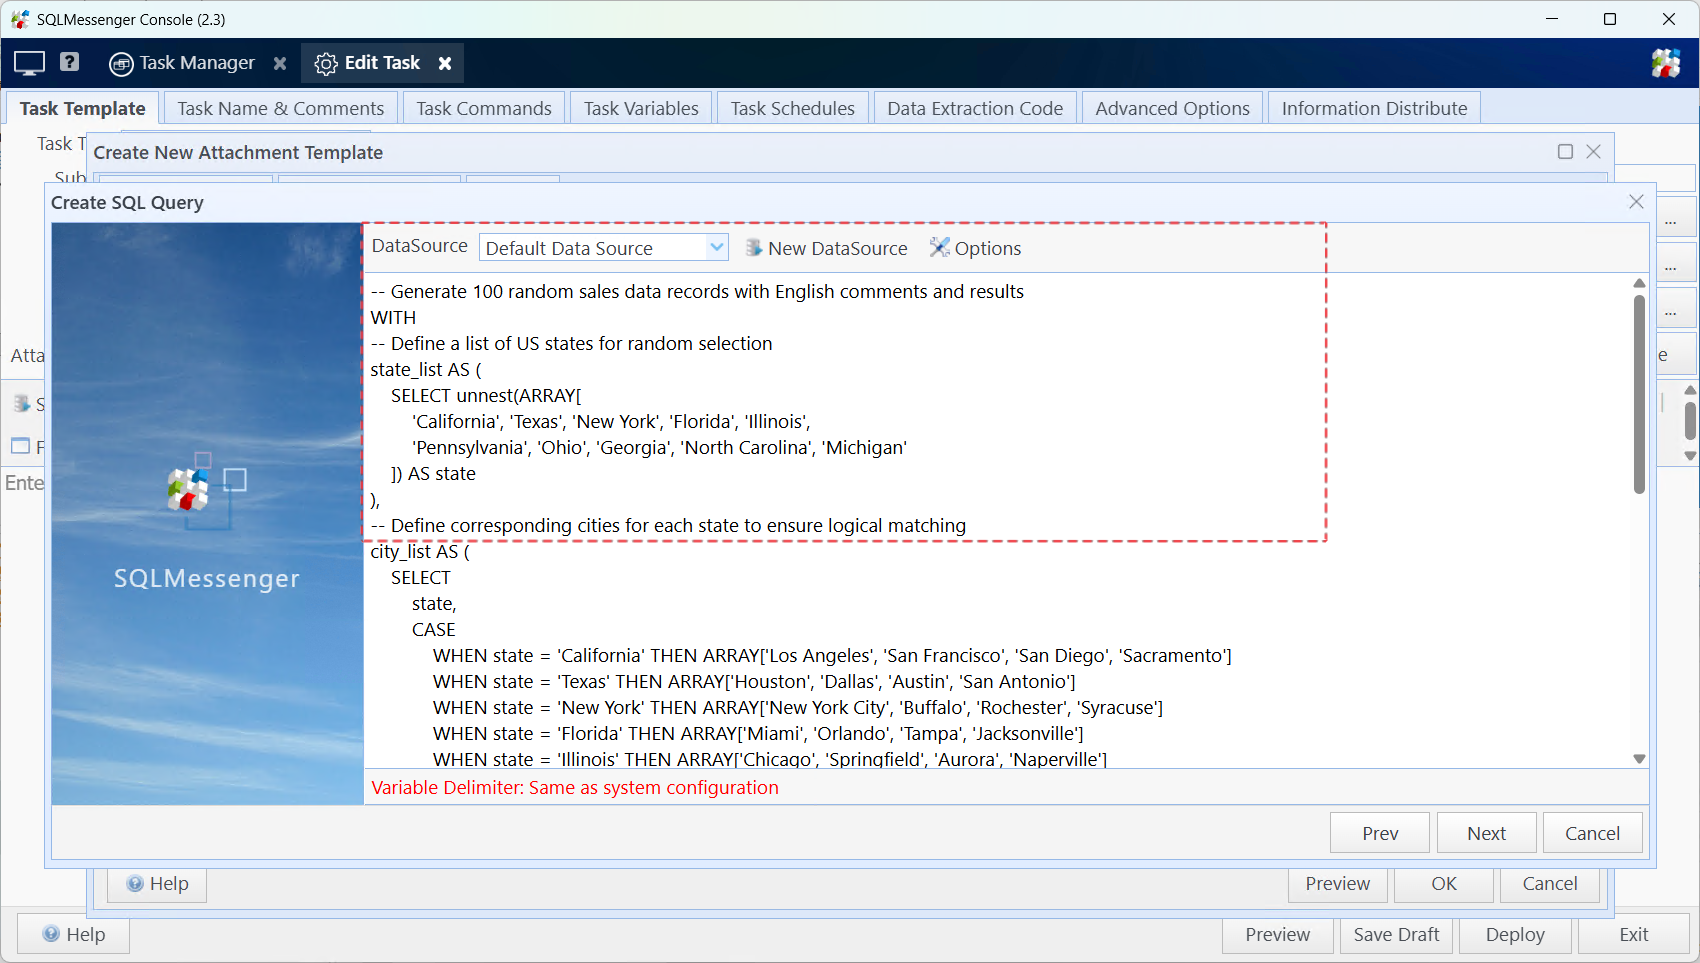The height and width of the screenshot is (963, 1700).
Task: Click the Deploy button
Action: tap(1514, 935)
